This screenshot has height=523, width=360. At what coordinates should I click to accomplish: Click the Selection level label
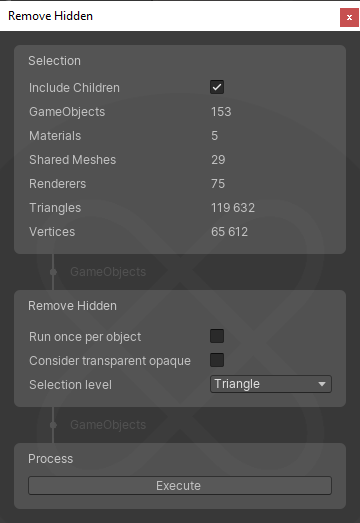coord(70,385)
